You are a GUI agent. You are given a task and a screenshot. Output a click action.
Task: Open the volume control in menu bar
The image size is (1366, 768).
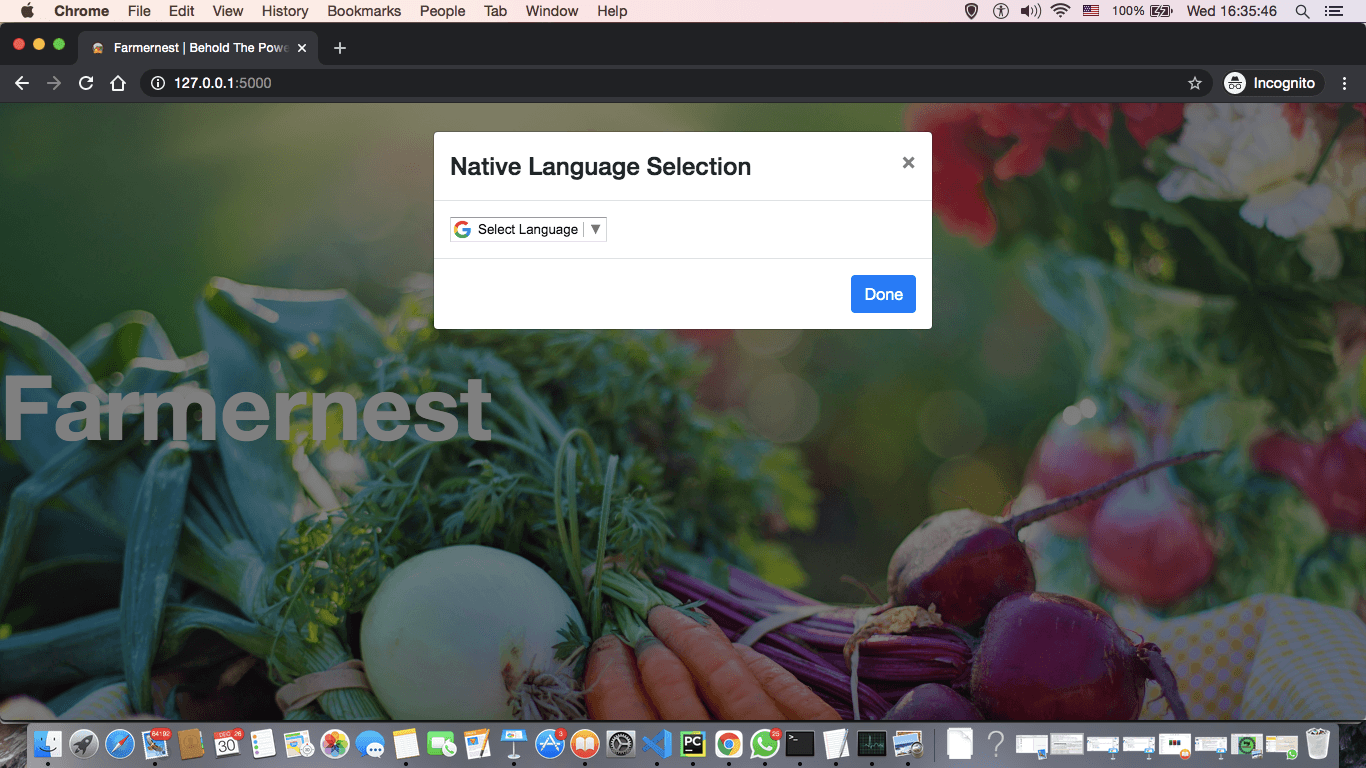click(x=1030, y=11)
